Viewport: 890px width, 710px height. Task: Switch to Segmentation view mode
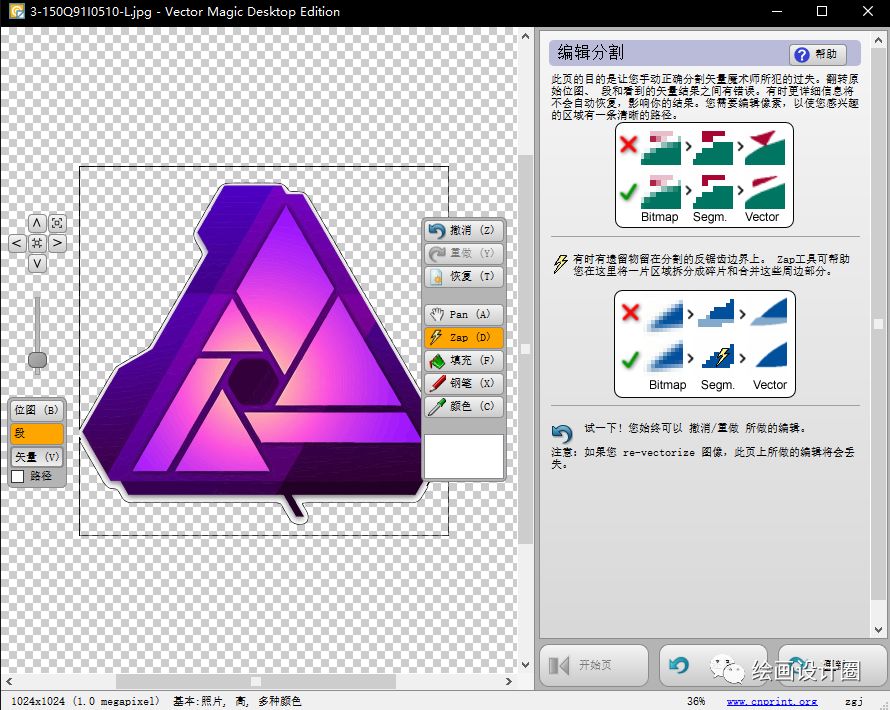(x=37, y=434)
